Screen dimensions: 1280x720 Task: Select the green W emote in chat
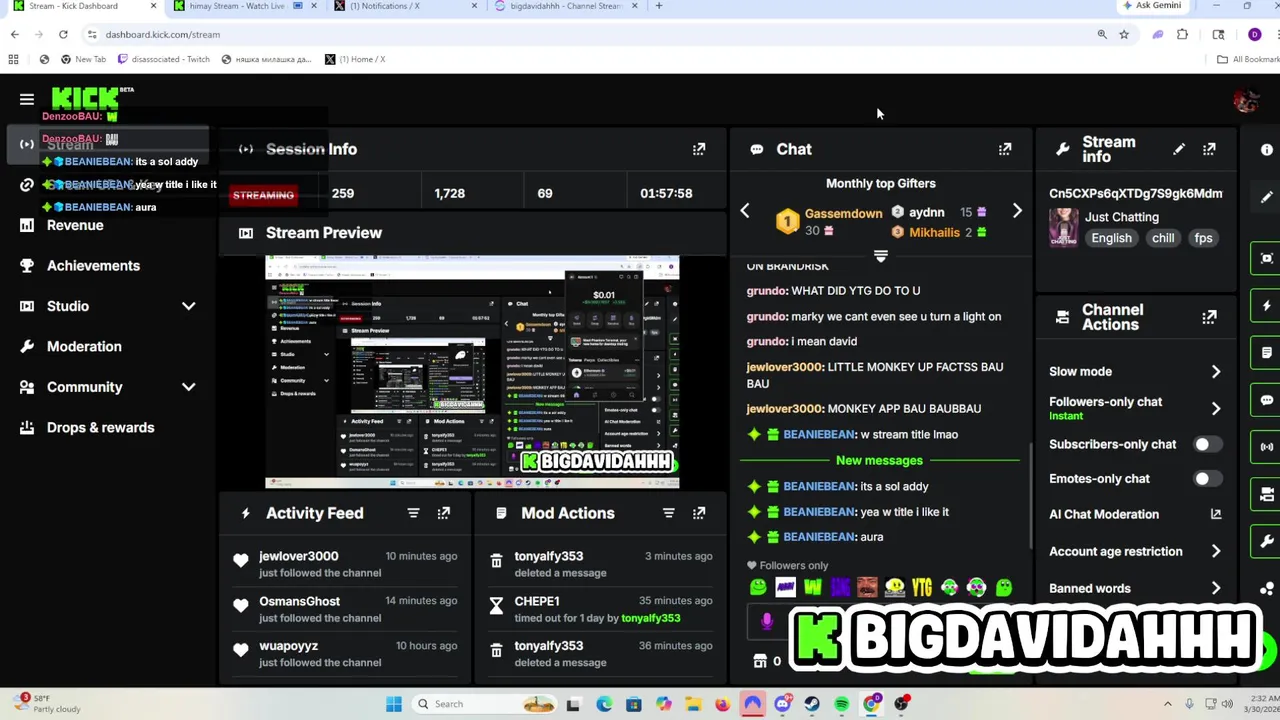pos(812,588)
